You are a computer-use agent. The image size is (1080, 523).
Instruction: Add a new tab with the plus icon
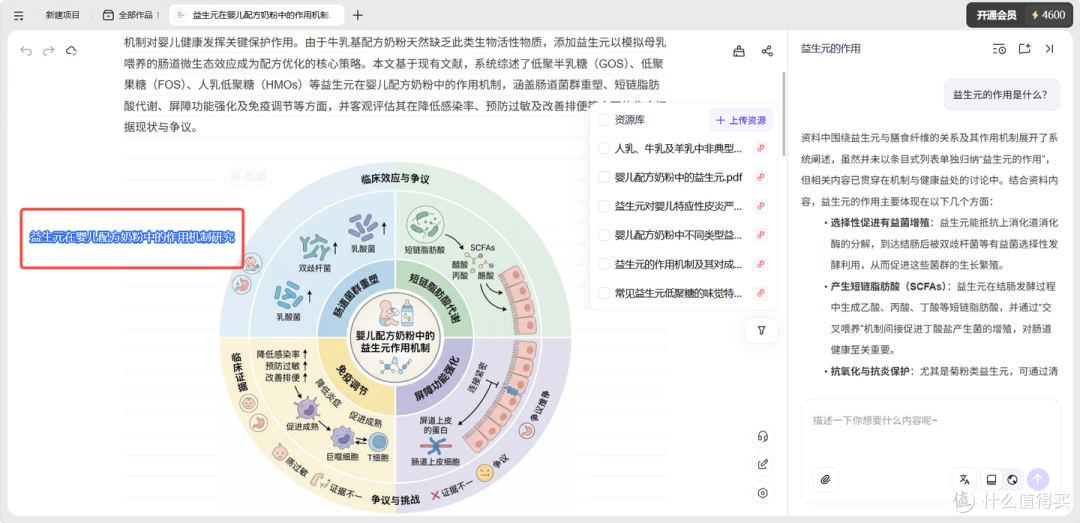point(357,15)
